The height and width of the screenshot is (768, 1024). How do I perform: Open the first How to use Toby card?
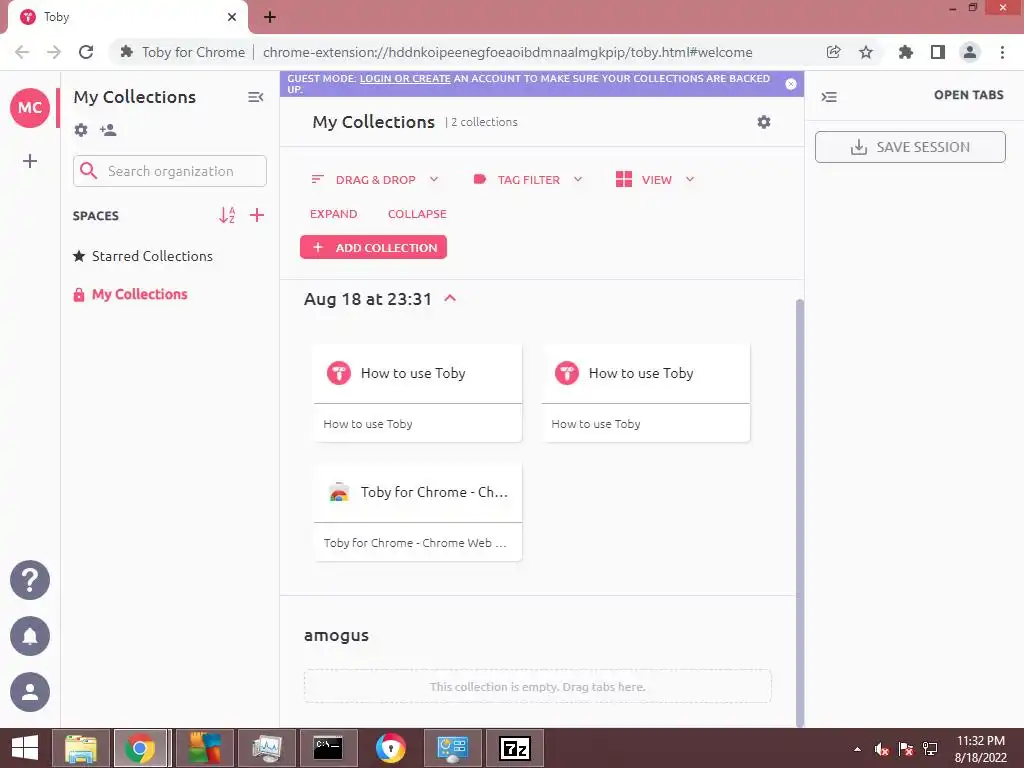click(x=417, y=393)
